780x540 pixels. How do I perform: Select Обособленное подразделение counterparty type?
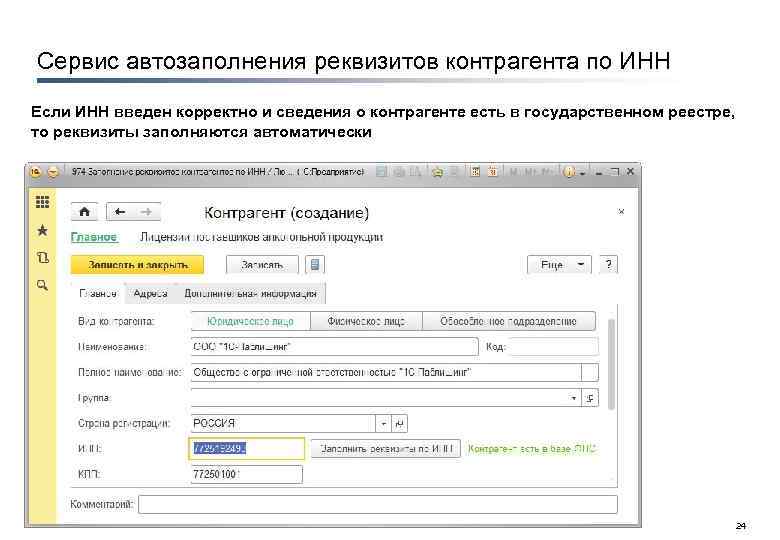508,321
